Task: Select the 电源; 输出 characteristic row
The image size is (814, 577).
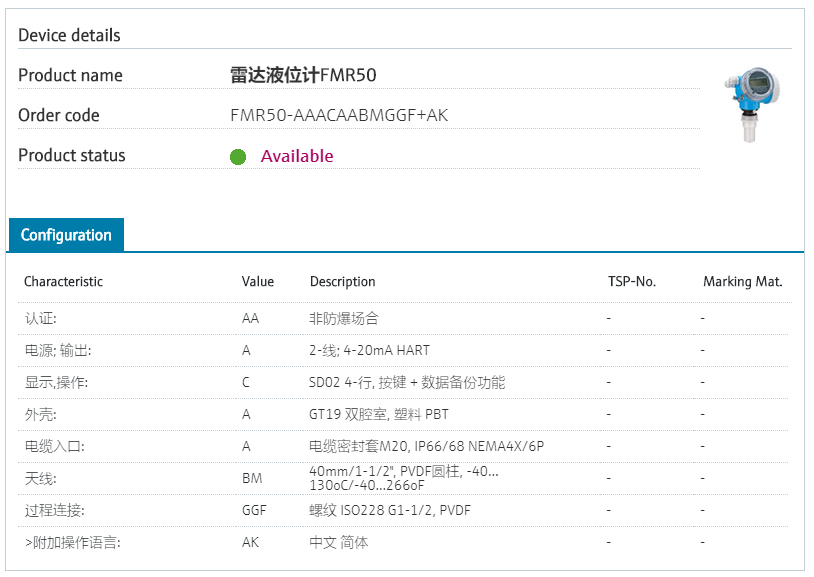Action: click(405, 351)
